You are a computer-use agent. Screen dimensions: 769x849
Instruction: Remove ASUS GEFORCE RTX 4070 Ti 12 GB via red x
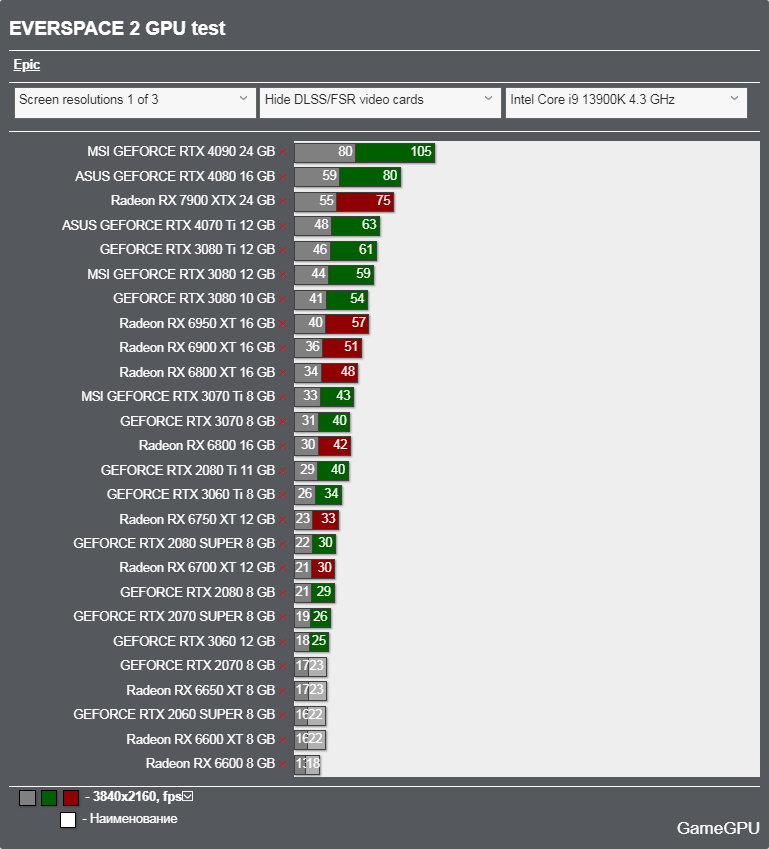(282, 226)
